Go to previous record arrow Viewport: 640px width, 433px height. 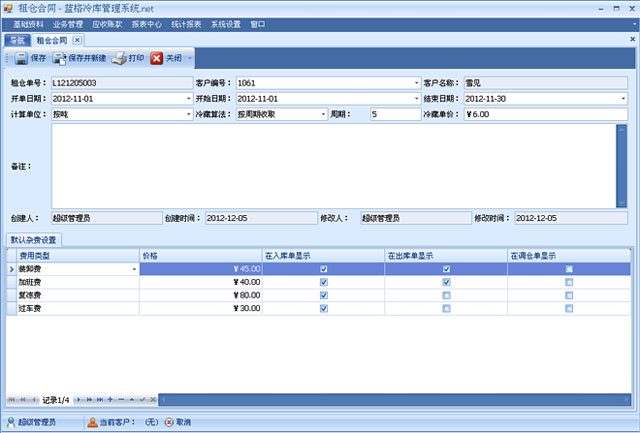click(x=34, y=400)
